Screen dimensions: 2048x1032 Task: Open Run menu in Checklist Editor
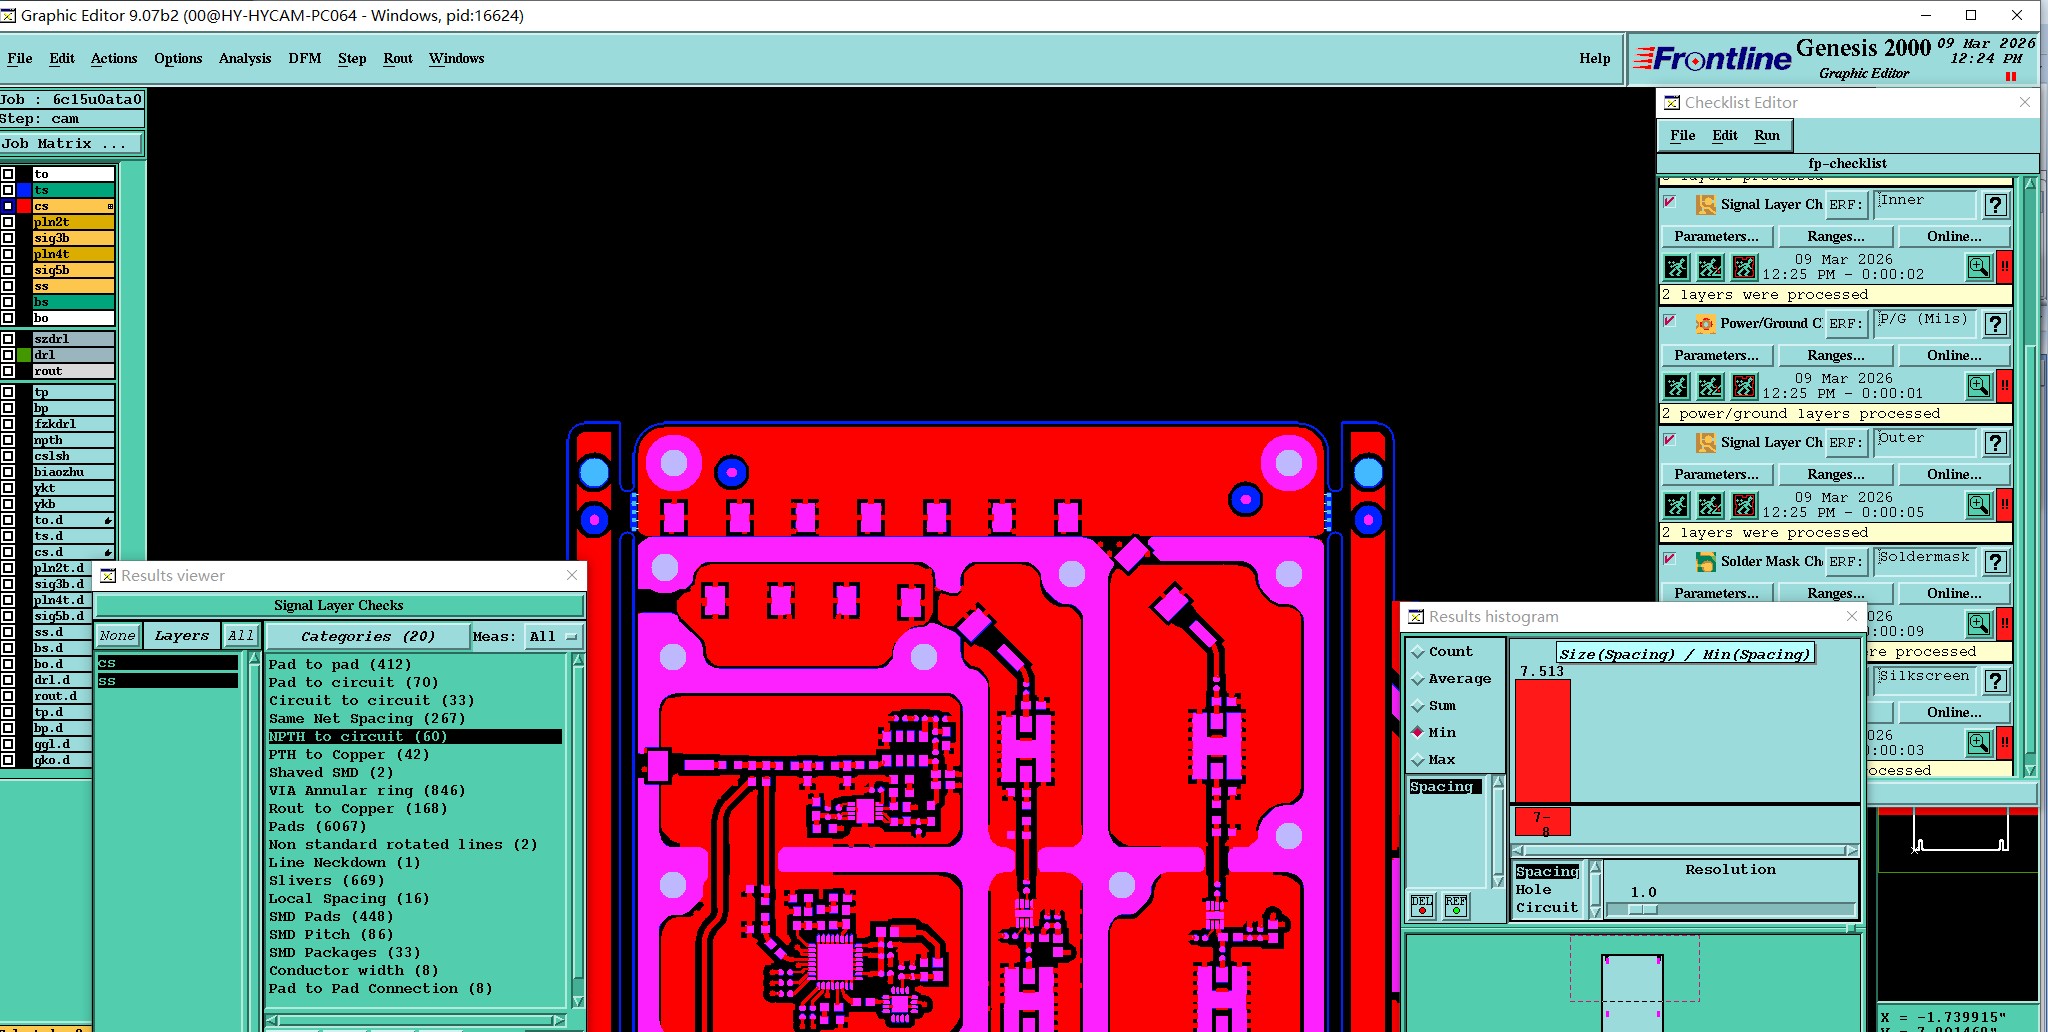[x=1767, y=136]
